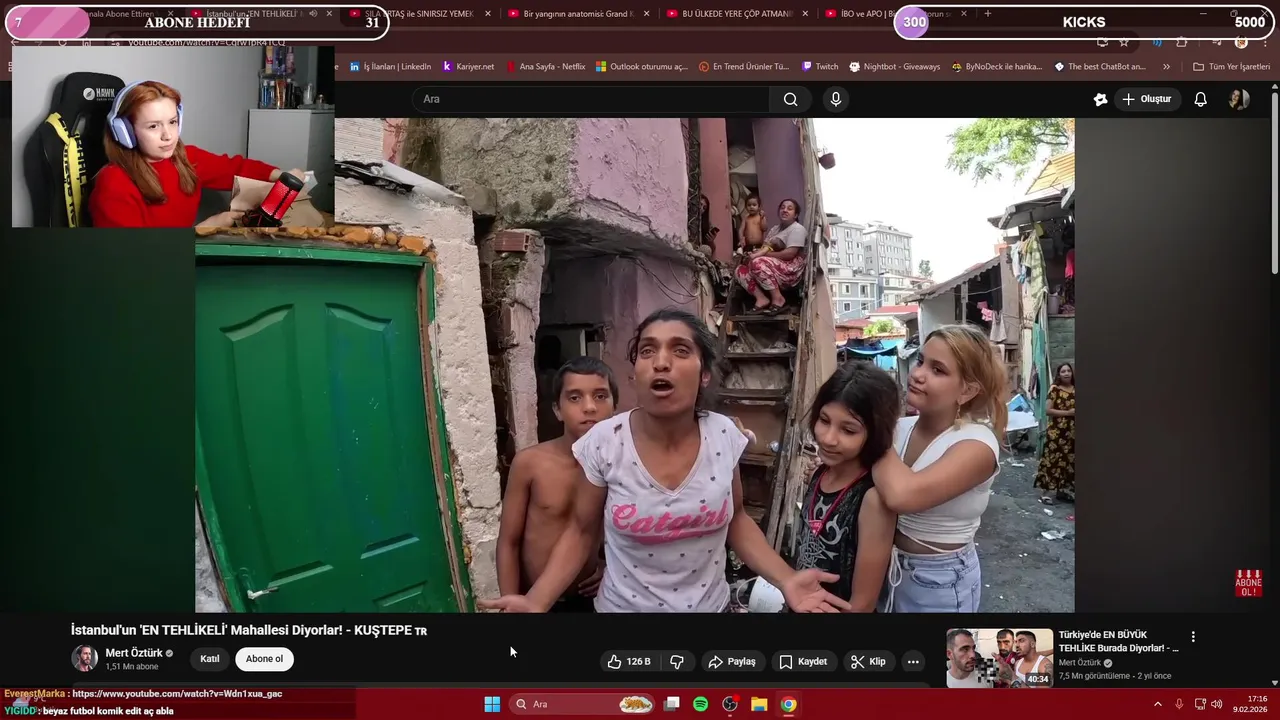
Task: Click the Katıl join button
Action: pos(210,659)
